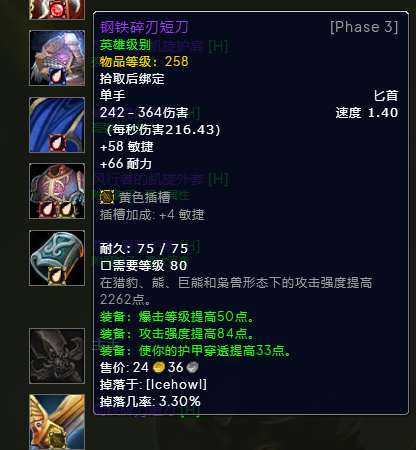Click the partially visible top item icon
The image size is (416, 450).
[57, 9]
